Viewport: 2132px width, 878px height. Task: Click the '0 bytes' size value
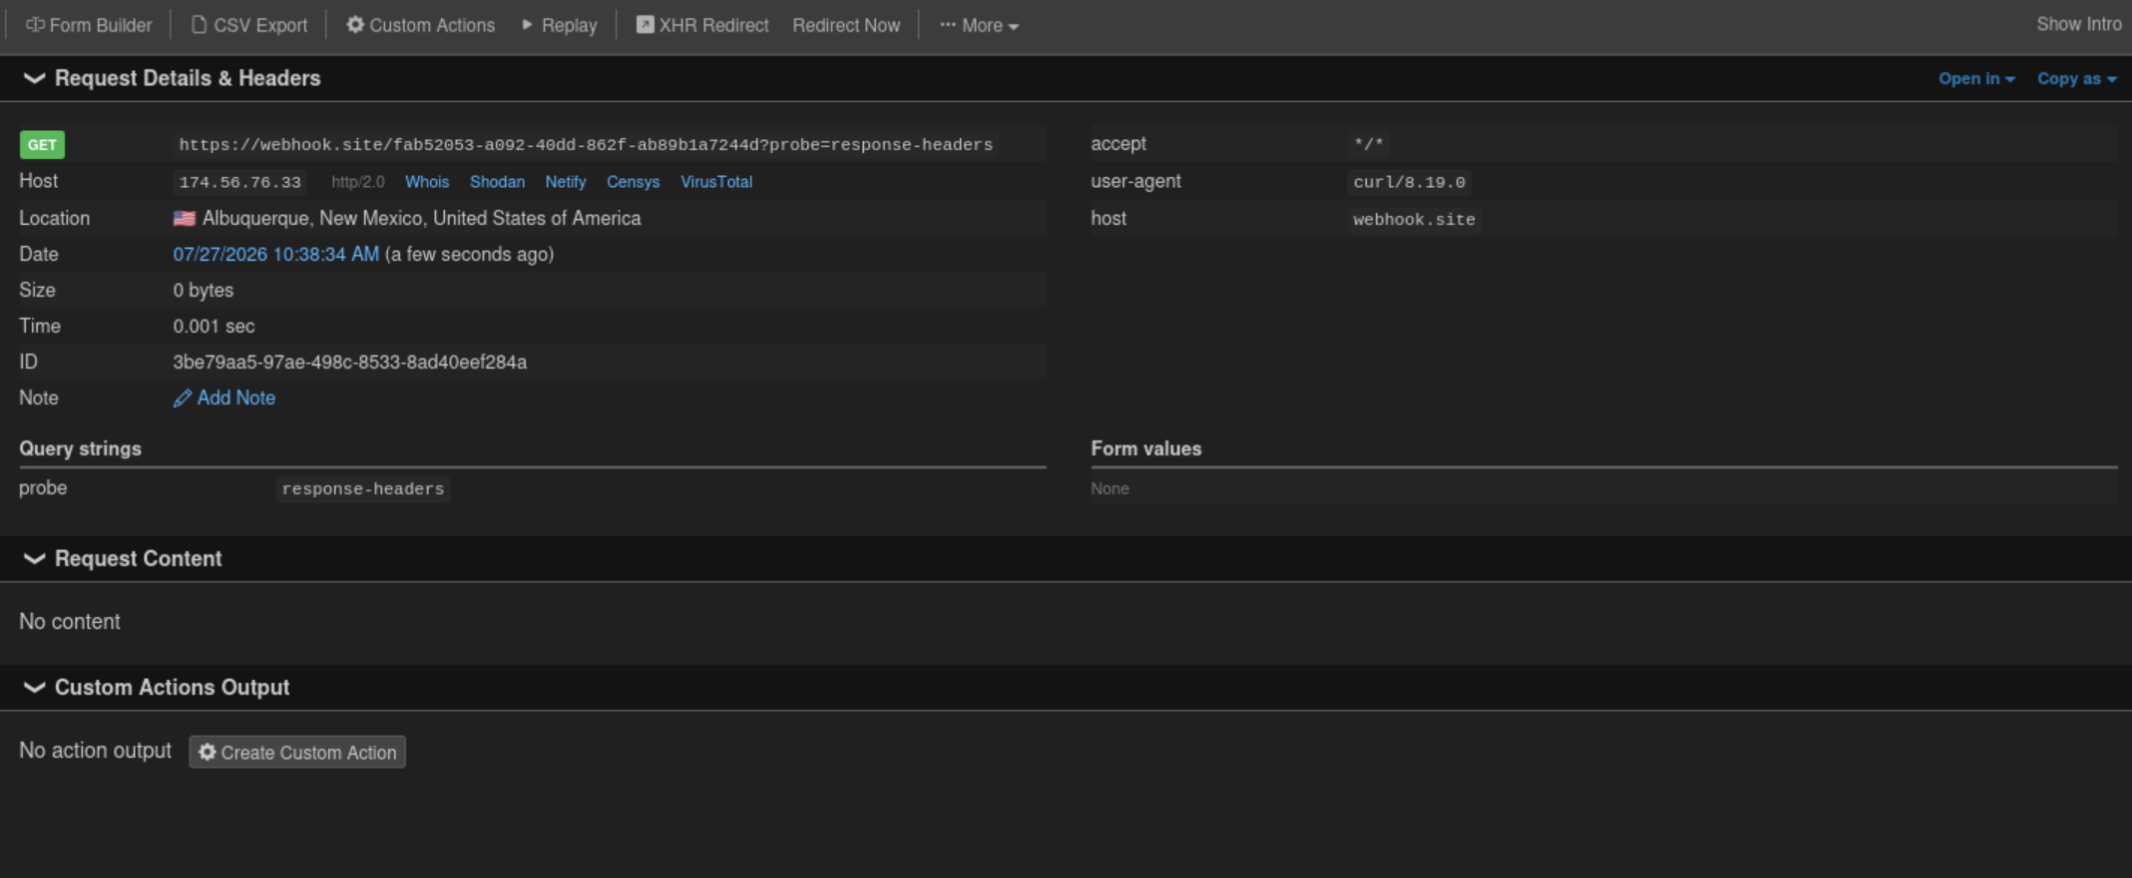(x=203, y=290)
